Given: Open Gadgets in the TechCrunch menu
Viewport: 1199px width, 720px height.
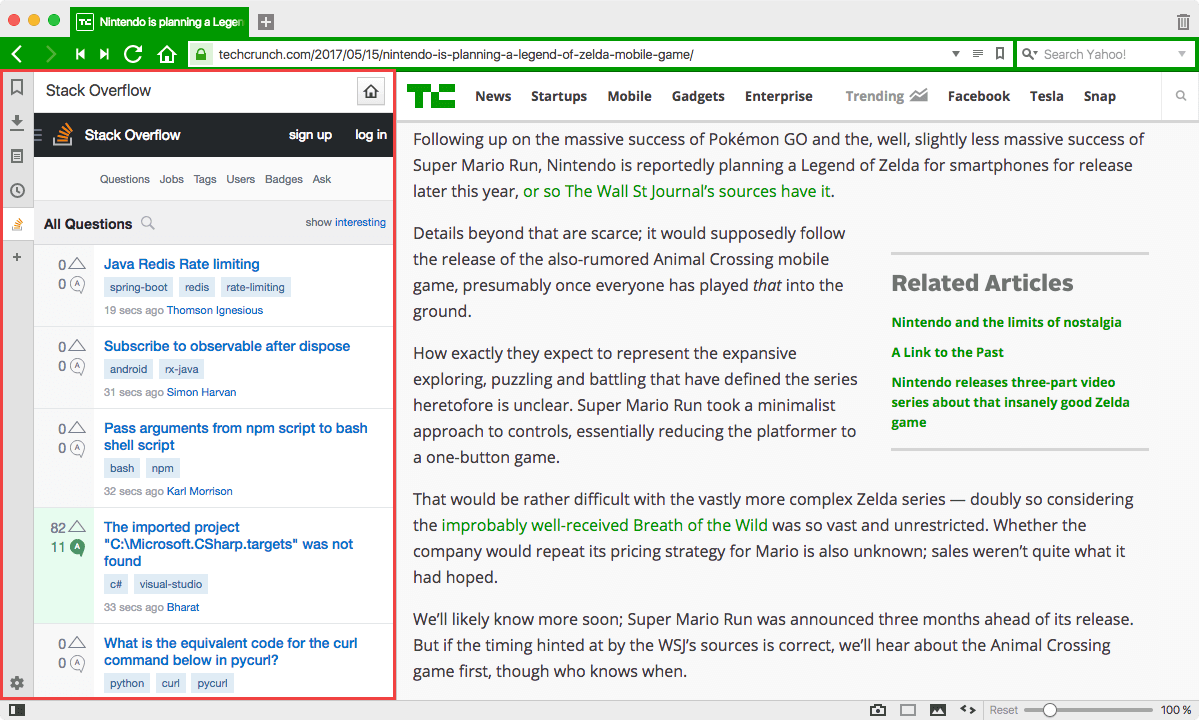Looking at the screenshot, I should [x=698, y=96].
